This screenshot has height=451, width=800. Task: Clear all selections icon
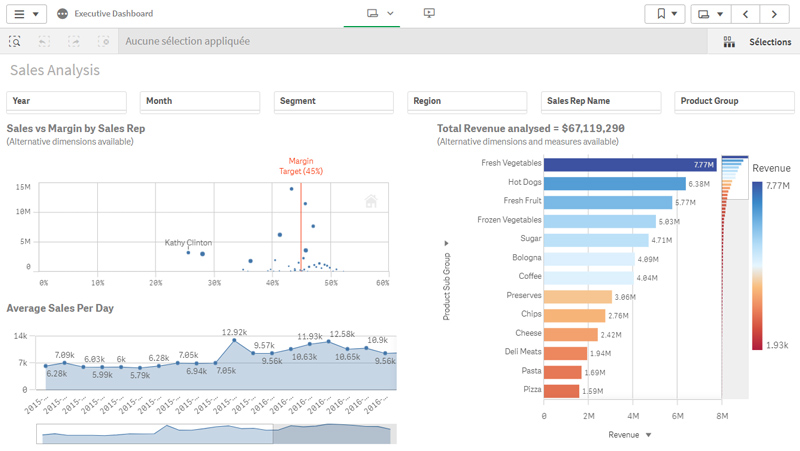(x=104, y=41)
